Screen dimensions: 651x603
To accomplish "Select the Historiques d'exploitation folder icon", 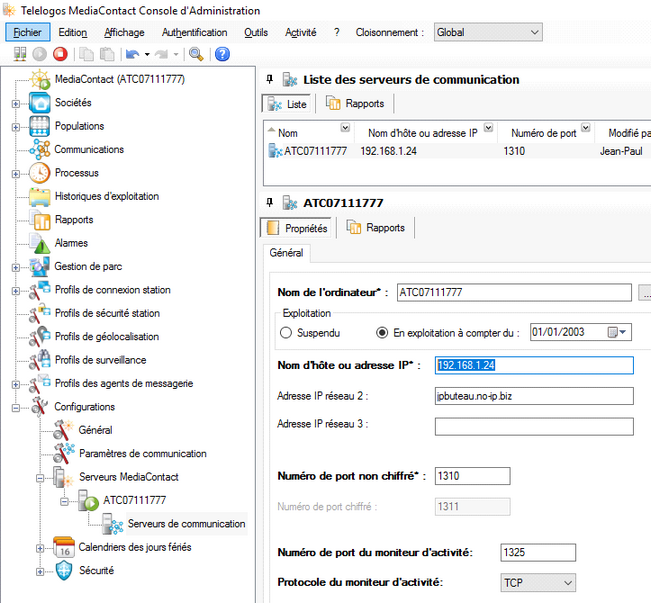I will coord(40,196).
